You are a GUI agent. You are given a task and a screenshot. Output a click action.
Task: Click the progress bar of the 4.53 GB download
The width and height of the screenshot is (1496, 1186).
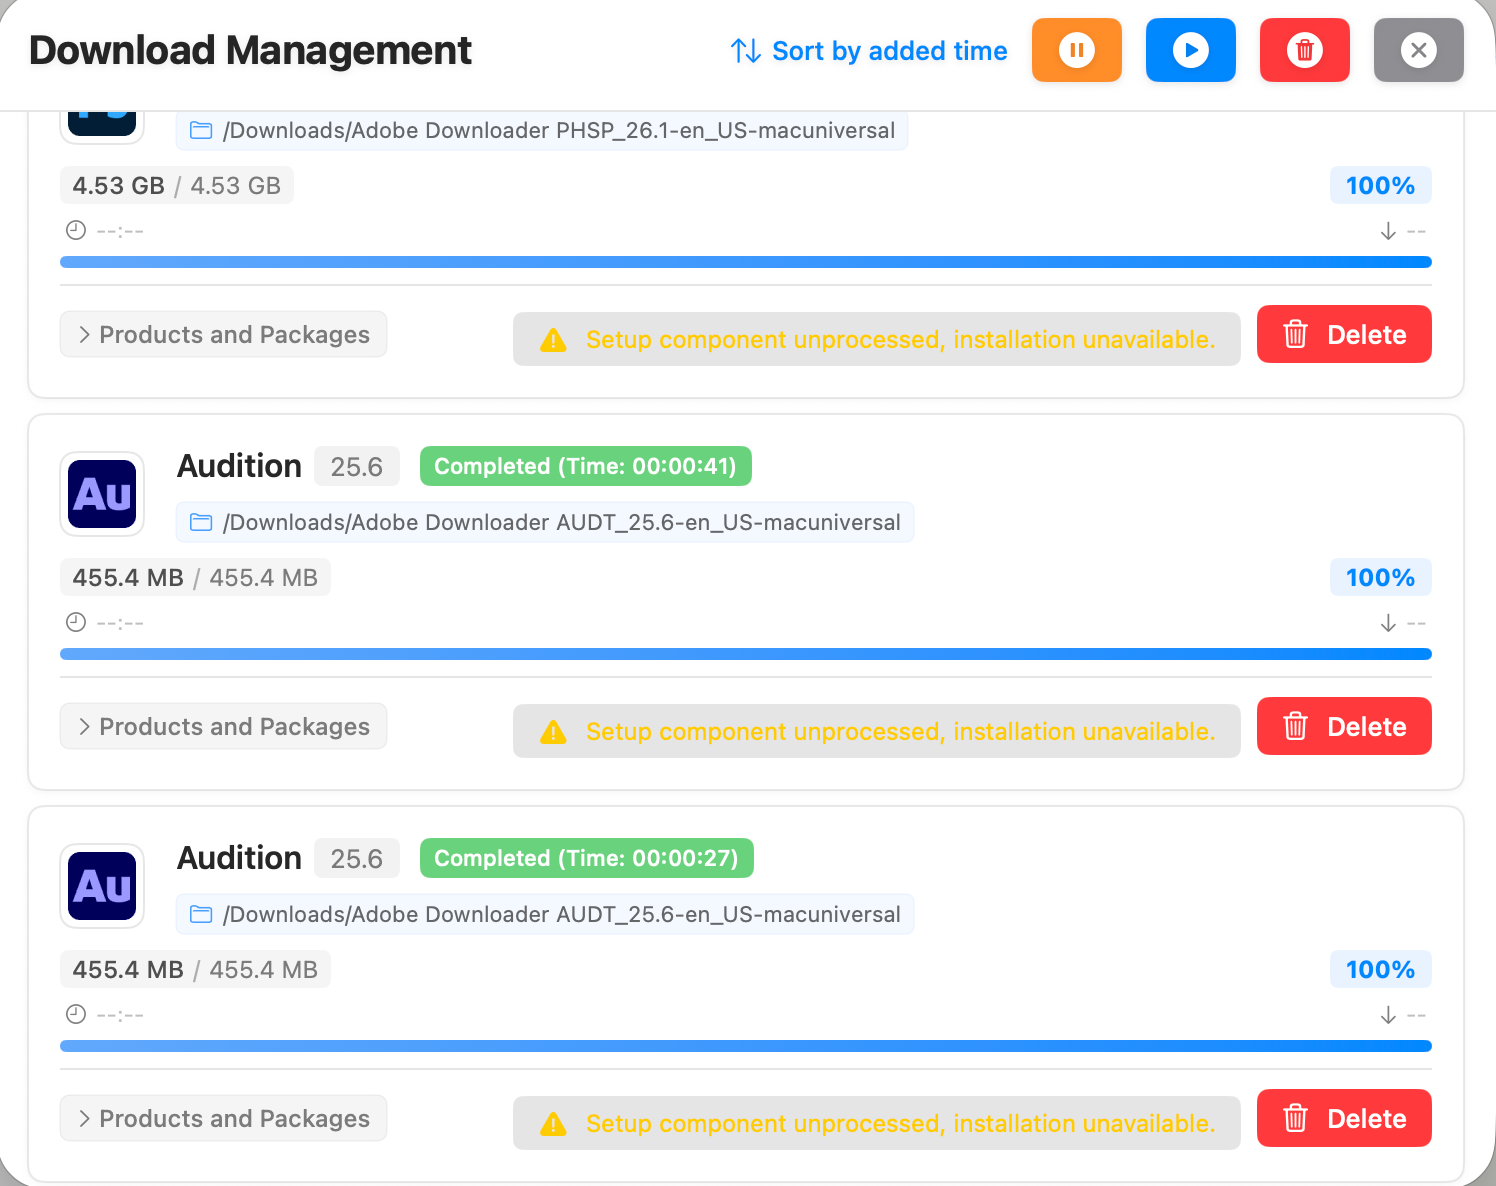[x=745, y=262]
